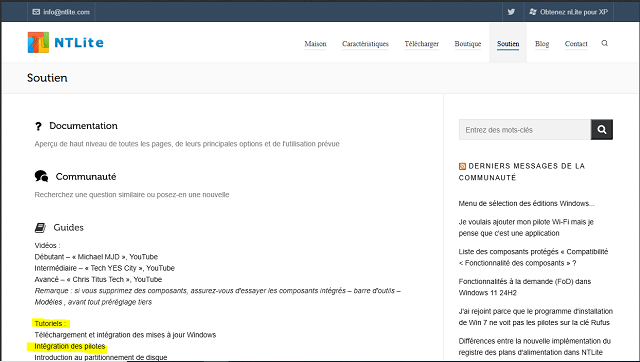Open the Avancé Chris Titus Tech link
The height and width of the screenshot is (362, 640).
point(98,280)
